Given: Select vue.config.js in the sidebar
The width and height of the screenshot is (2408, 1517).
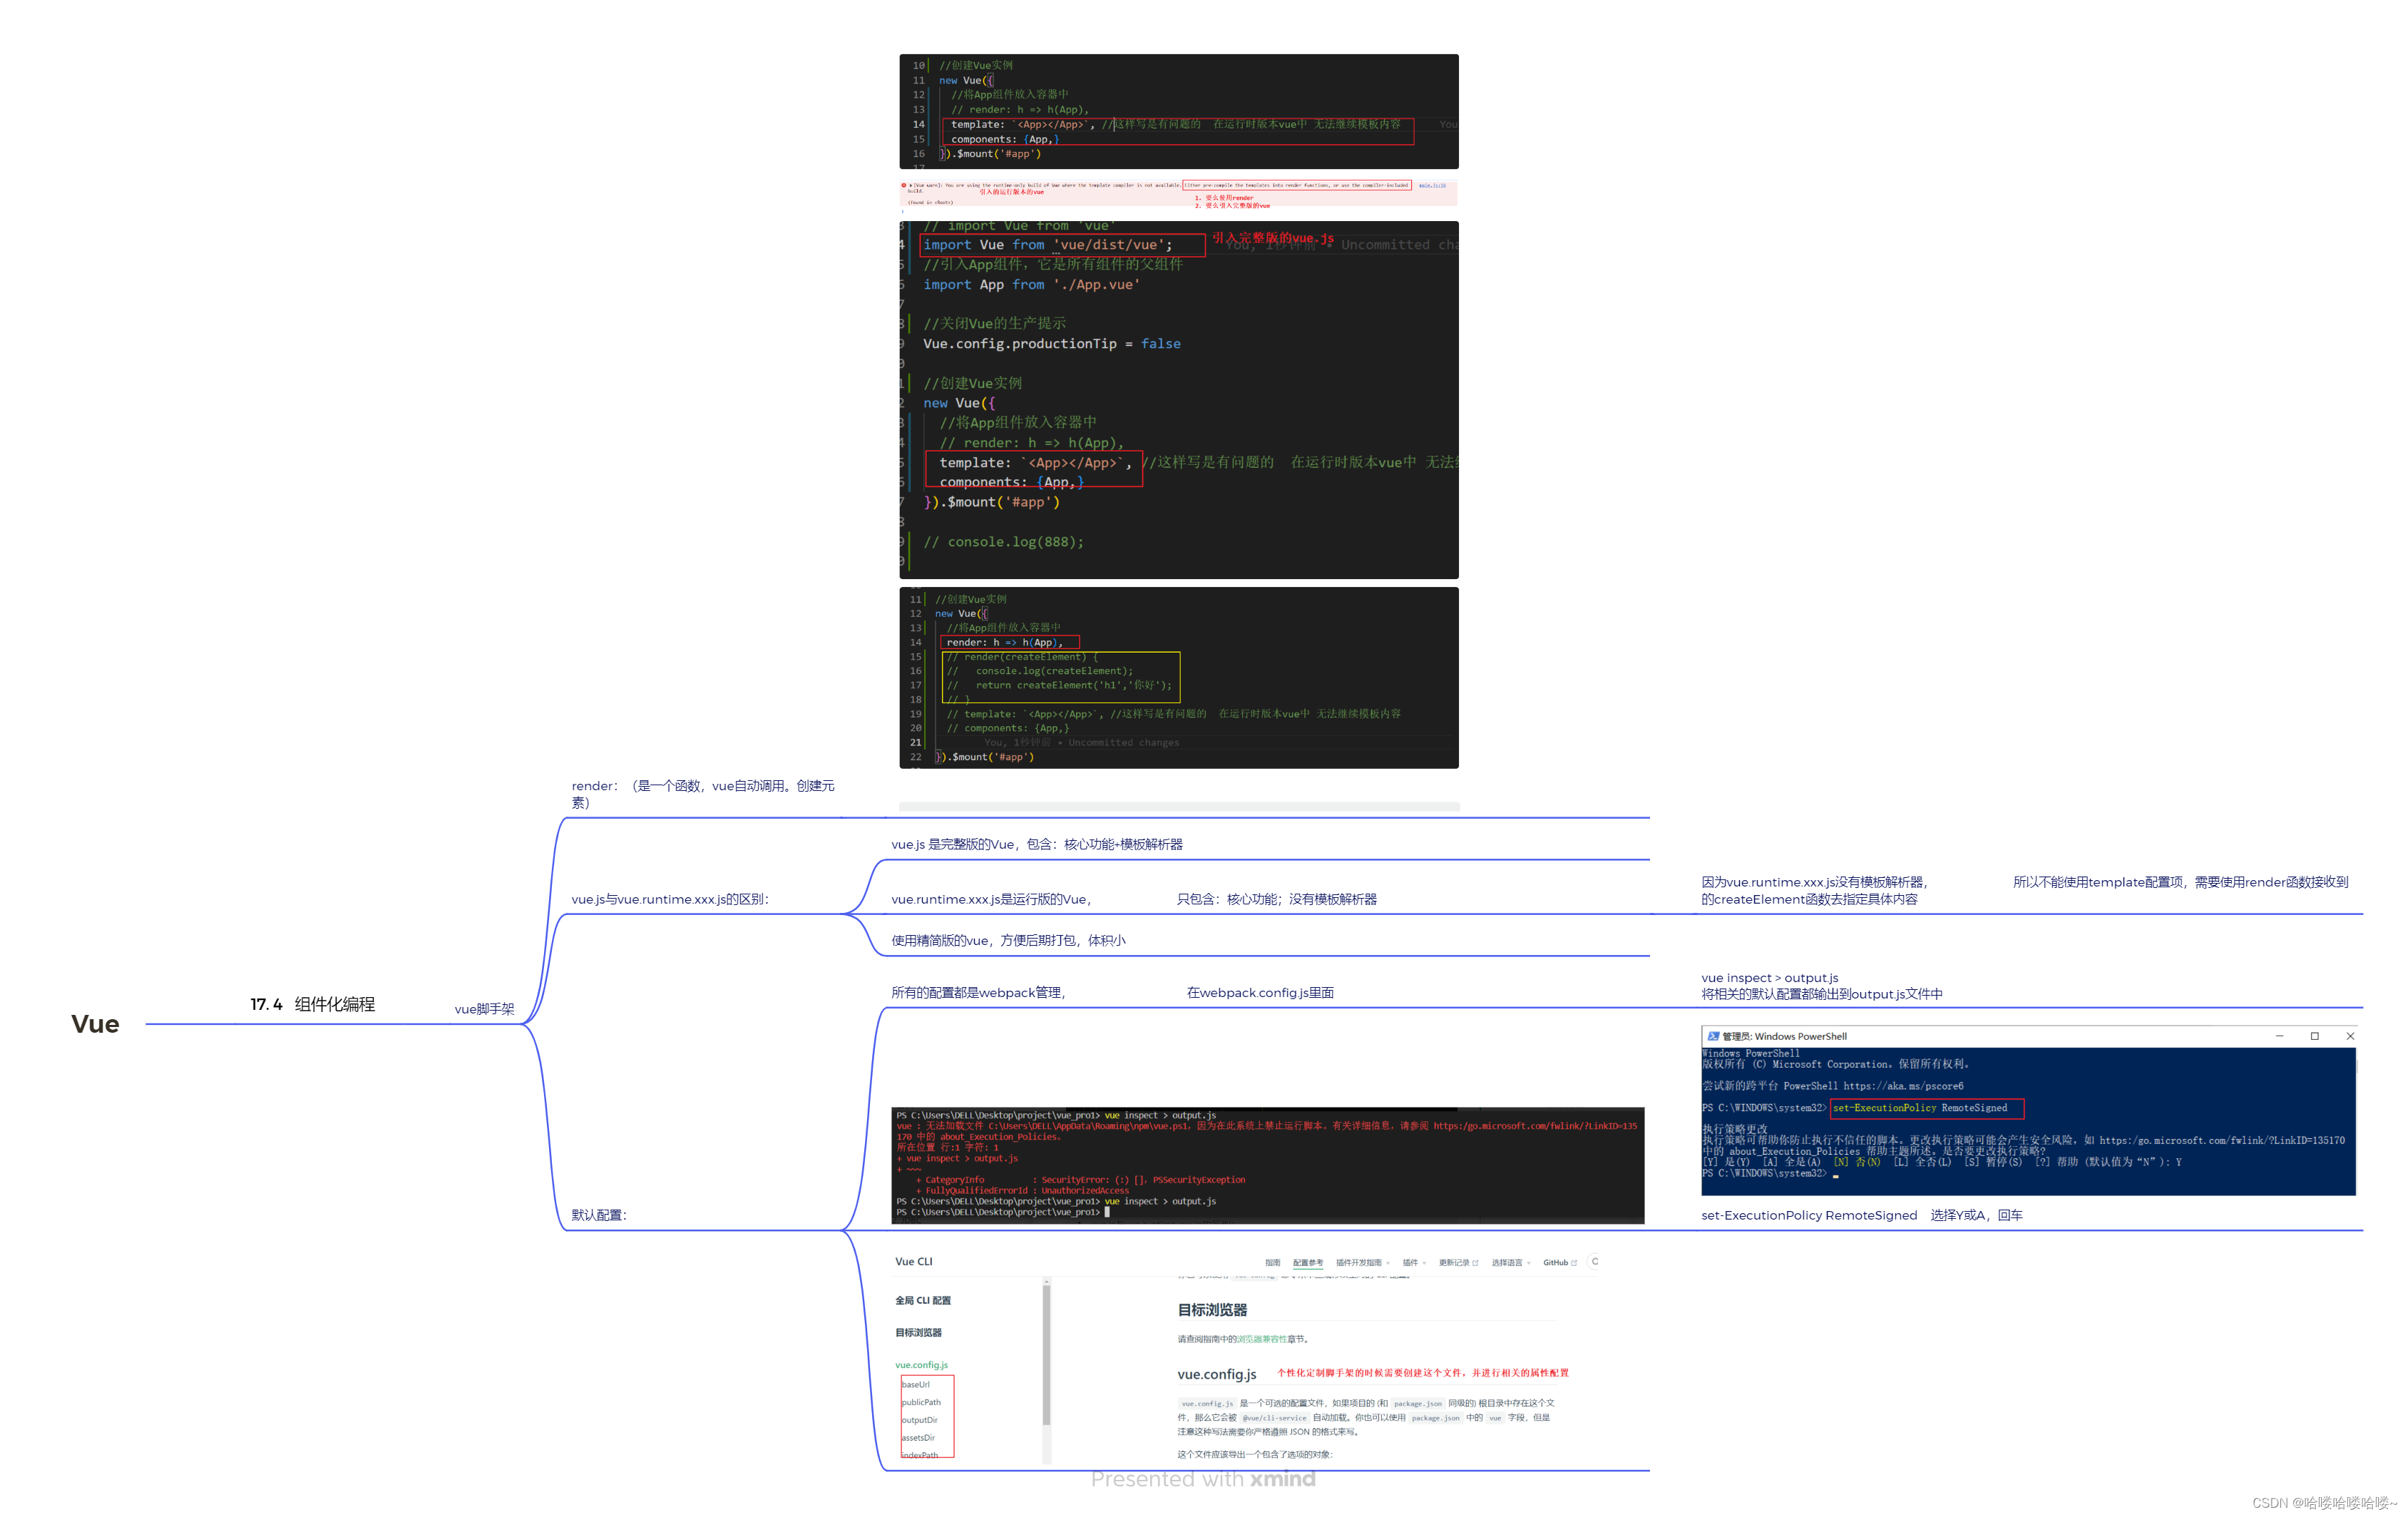Looking at the screenshot, I should pos(921,1365).
